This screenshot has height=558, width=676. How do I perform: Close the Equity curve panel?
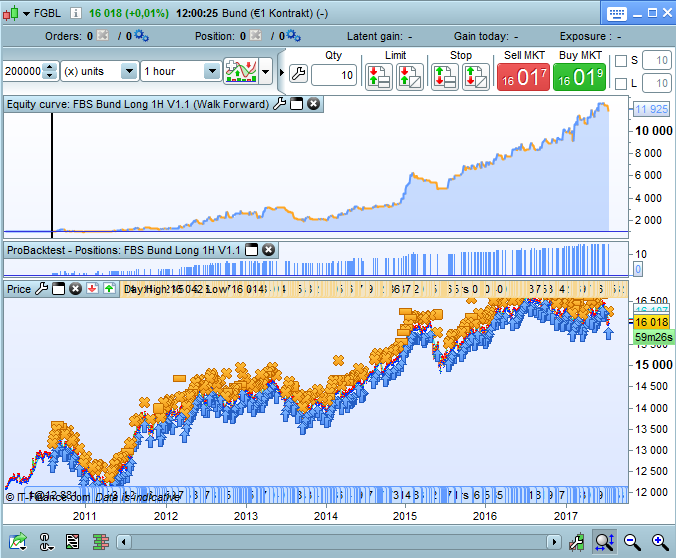(313, 104)
